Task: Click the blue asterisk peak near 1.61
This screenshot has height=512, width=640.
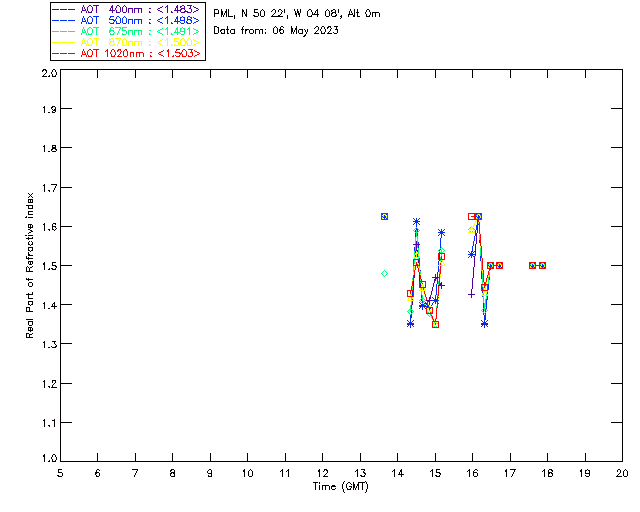Action: coord(416,222)
